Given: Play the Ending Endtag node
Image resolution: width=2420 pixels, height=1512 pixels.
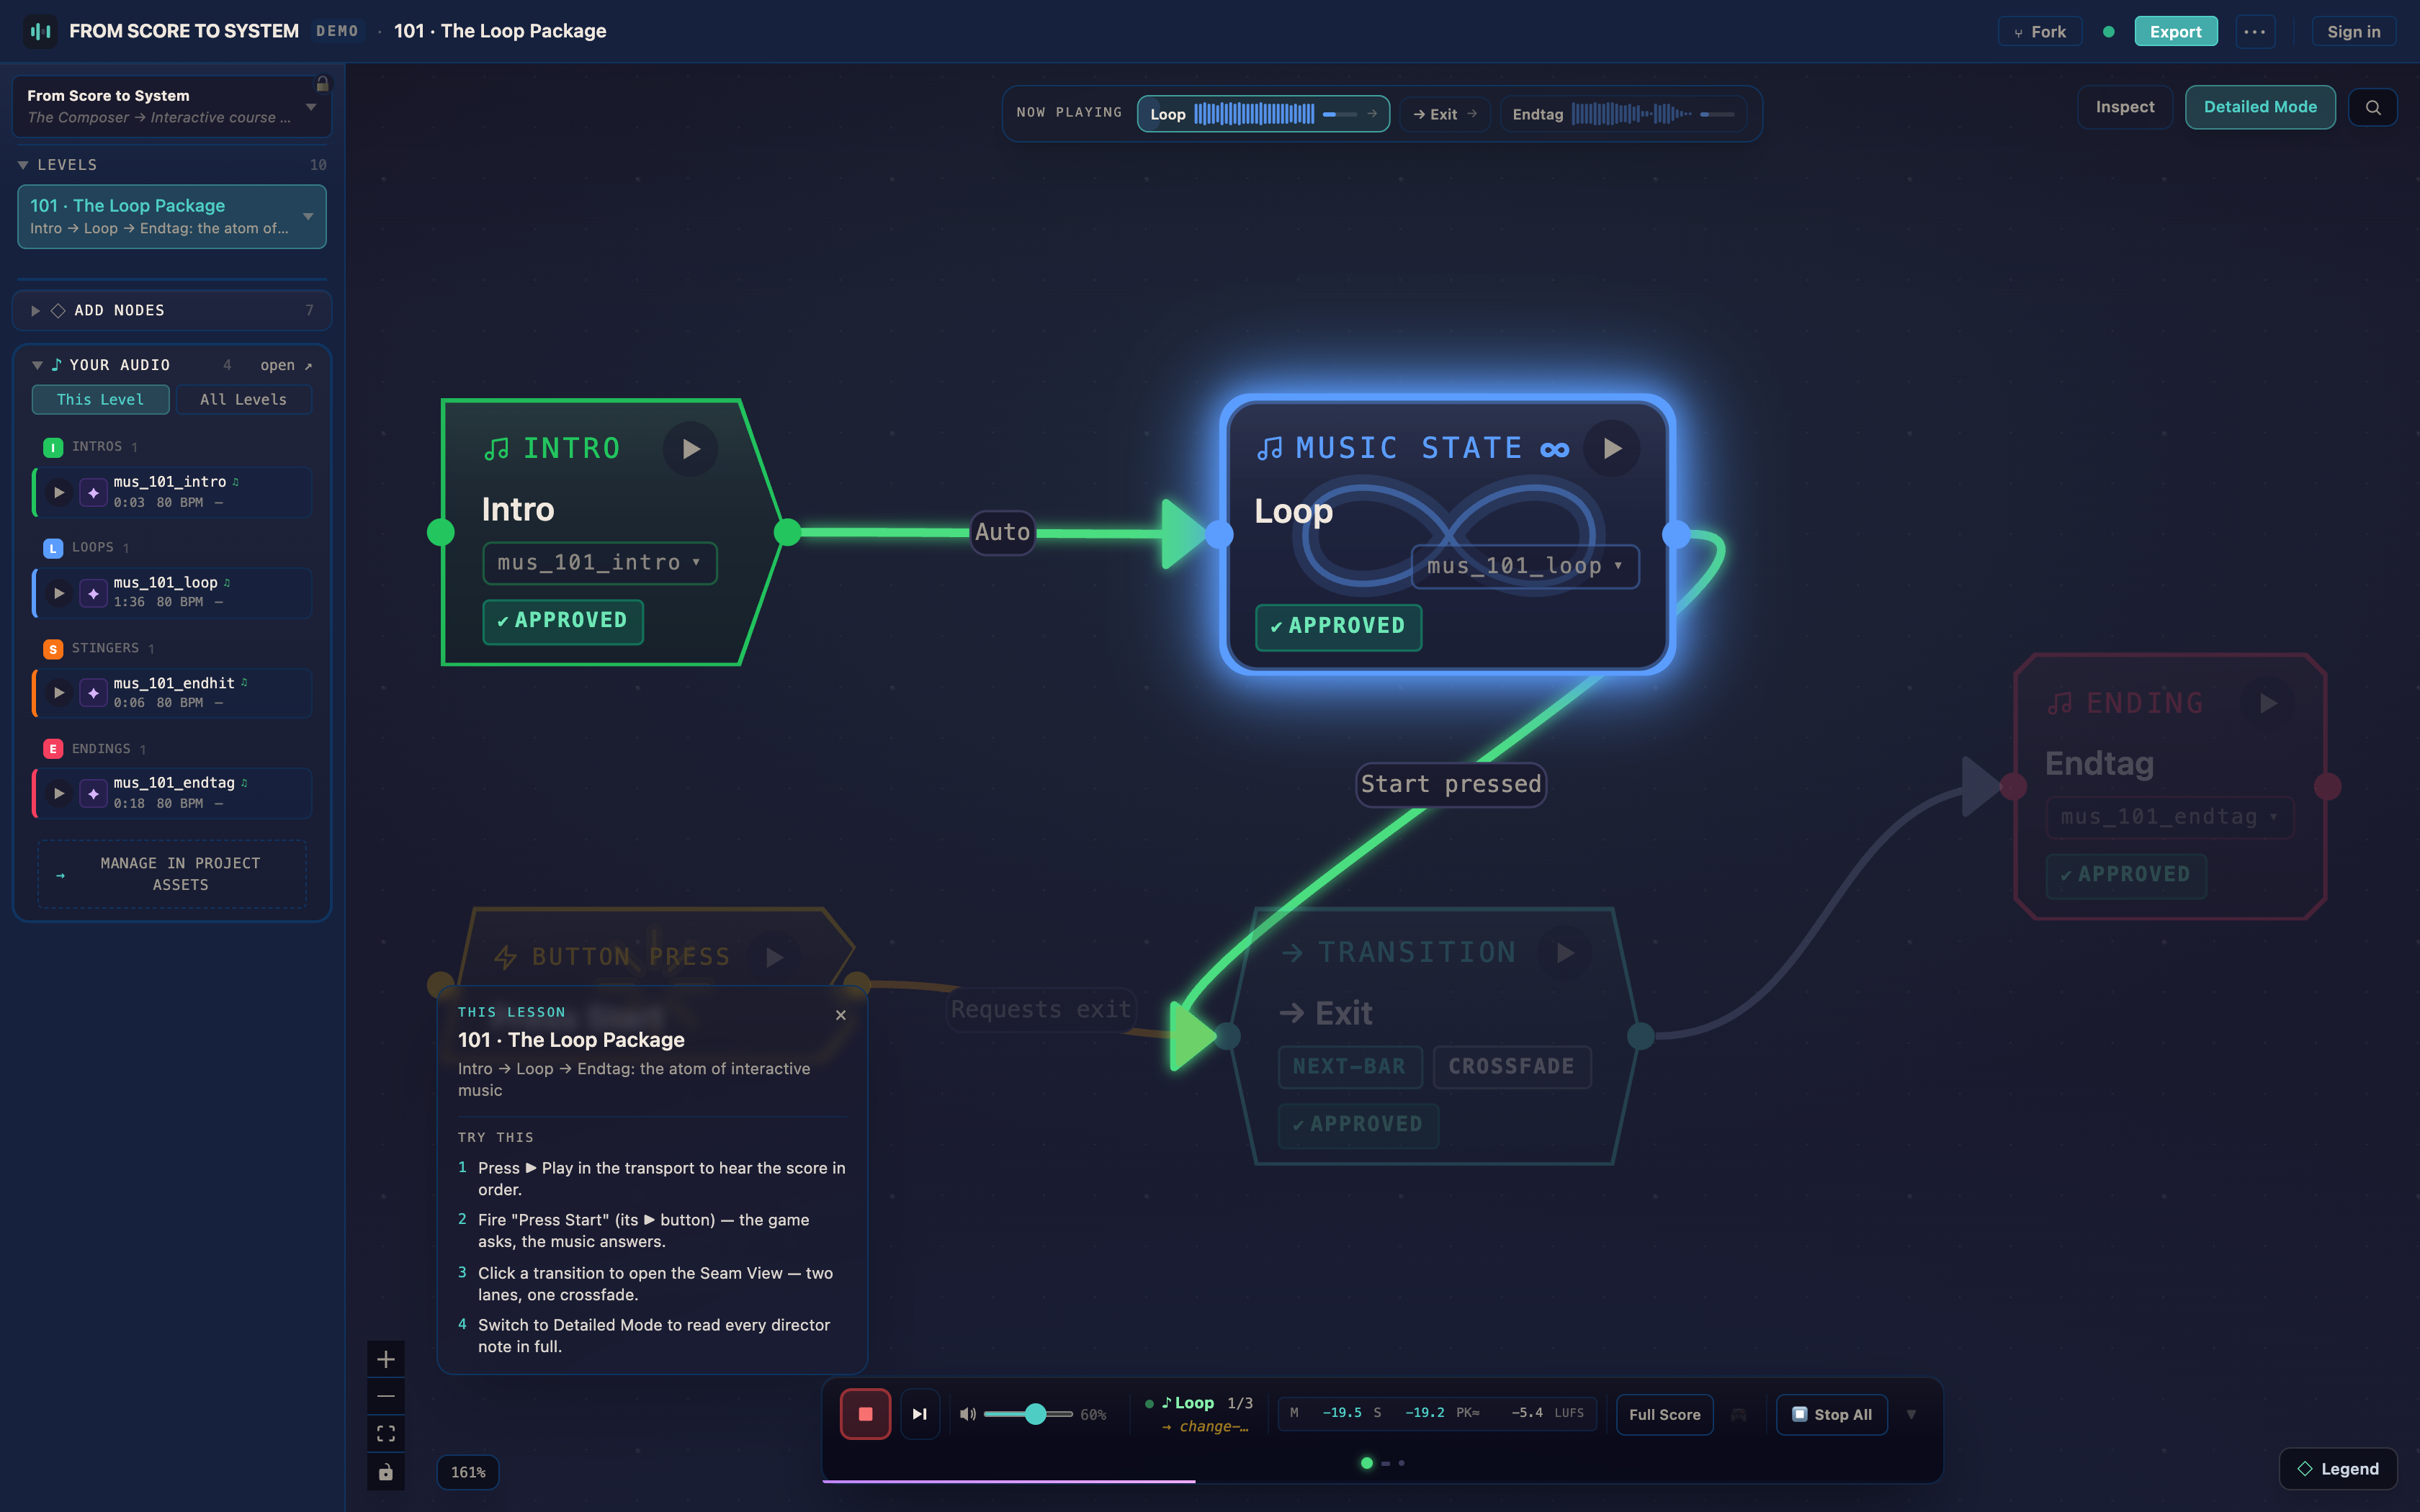Looking at the screenshot, I should pos(2268,703).
